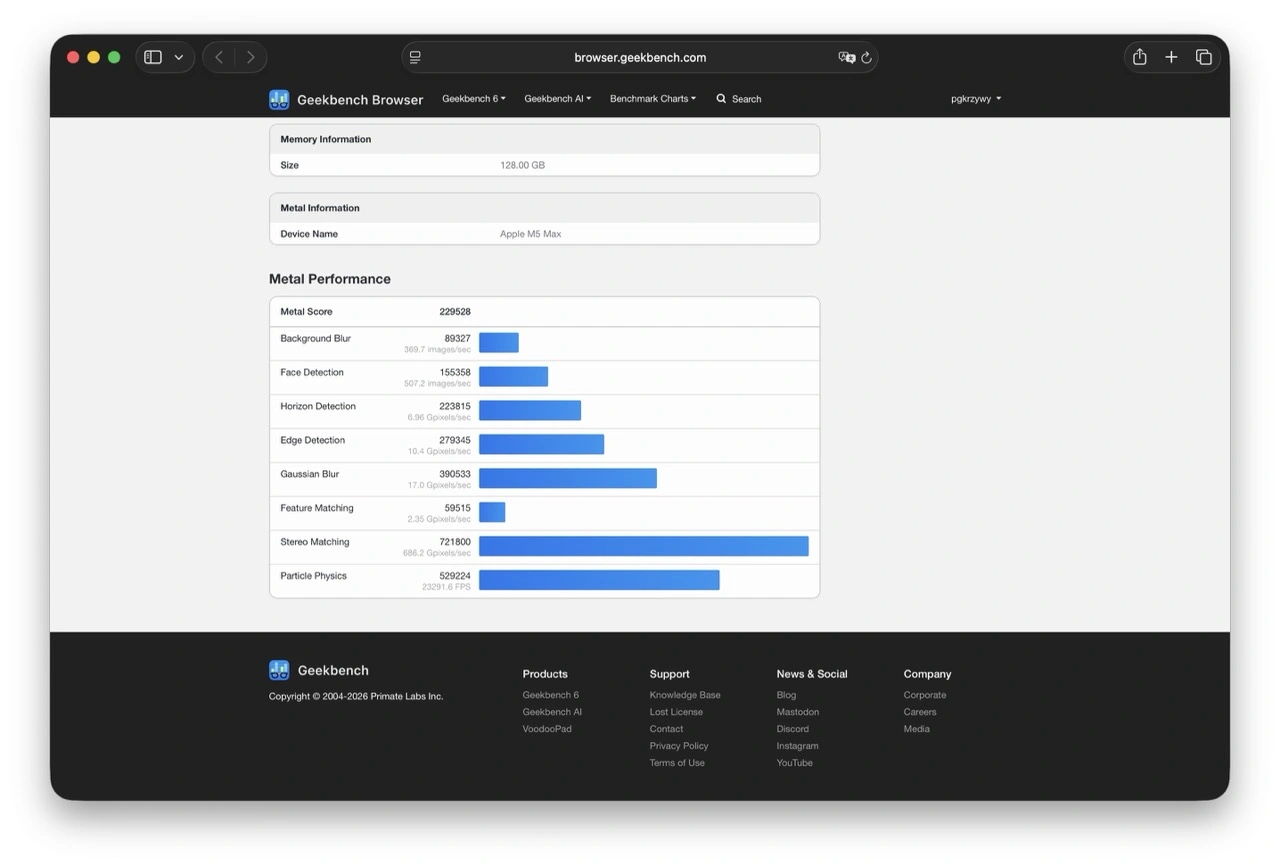
Task: Open the Knowledge Base footer link
Action: [x=685, y=695]
